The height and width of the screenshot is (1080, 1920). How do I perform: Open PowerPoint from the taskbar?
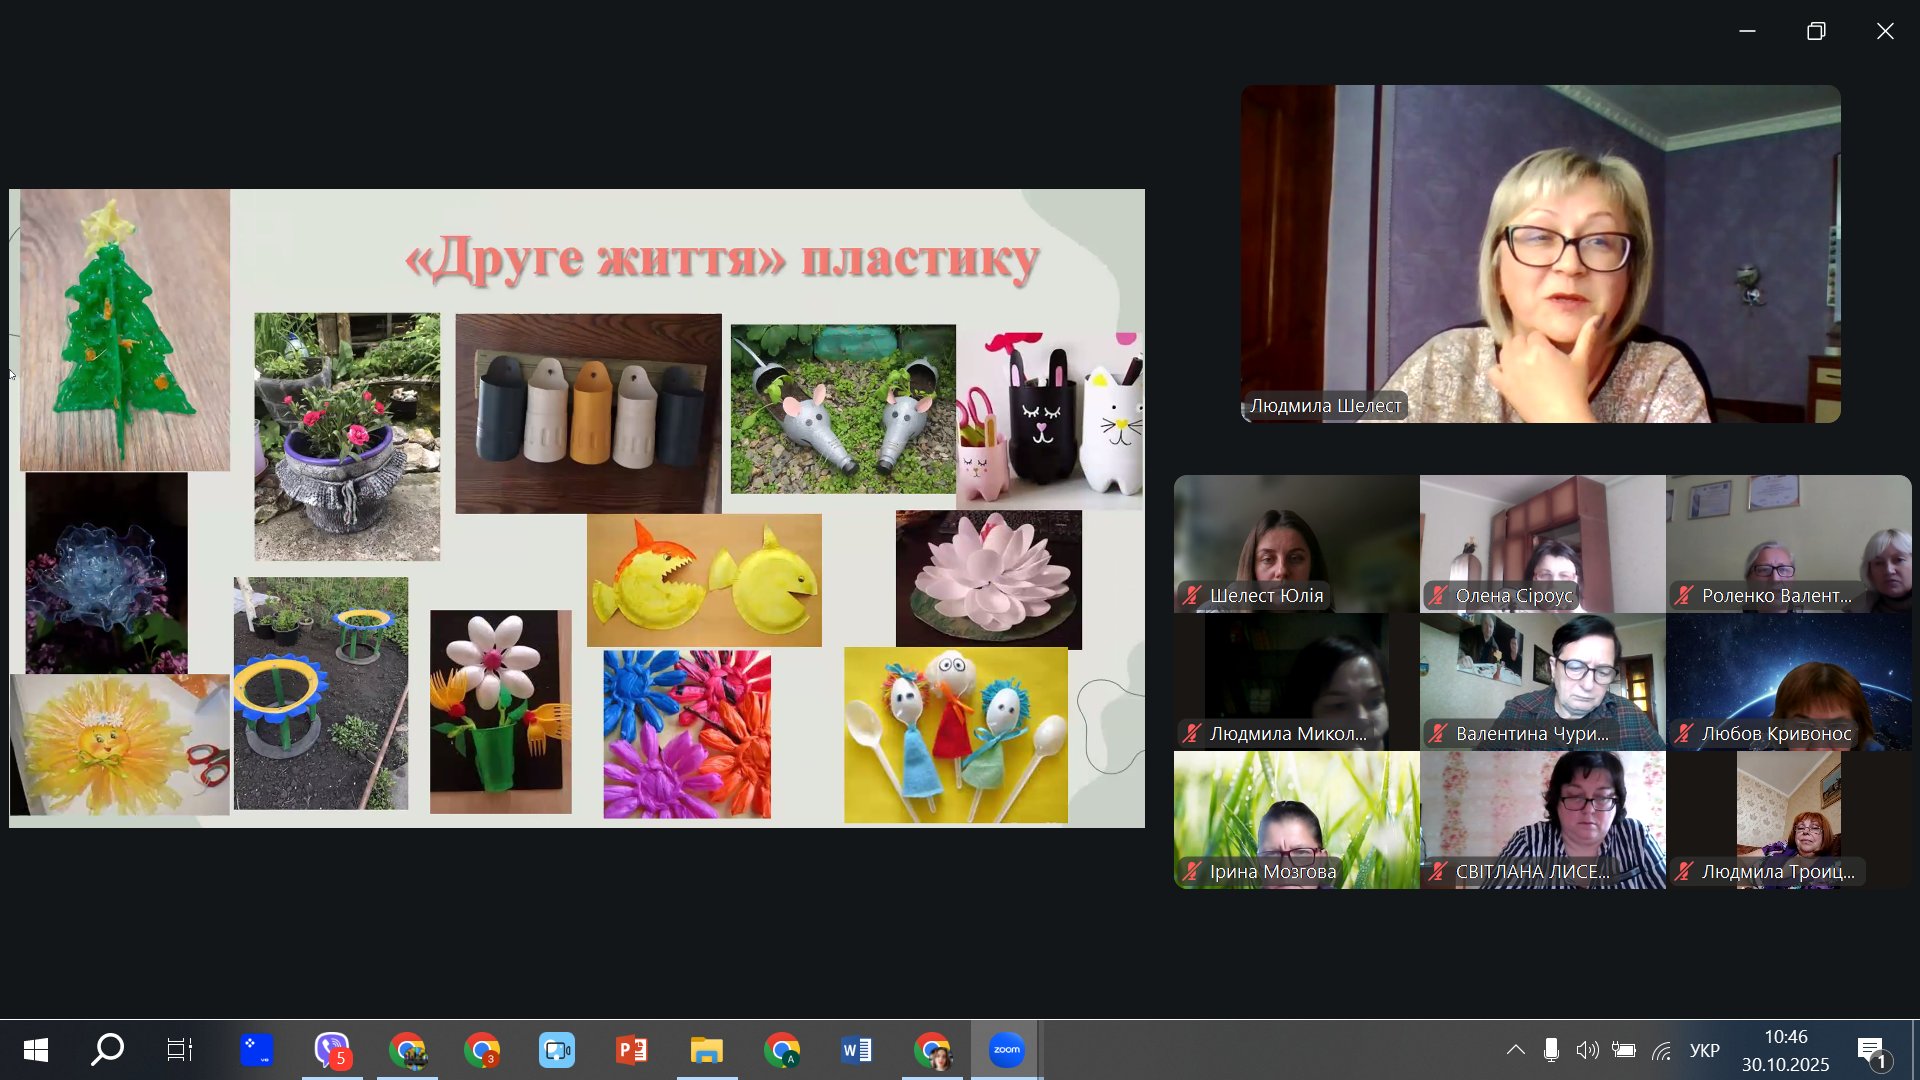(x=632, y=1050)
